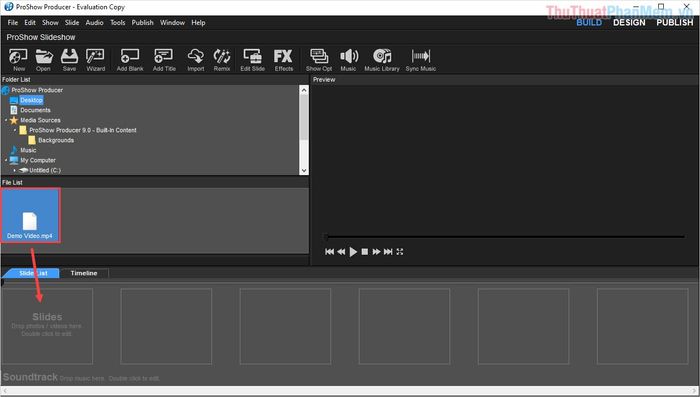Click the folder list scroll down arrow
700x397 pixels.
click(x=304, y=171)
